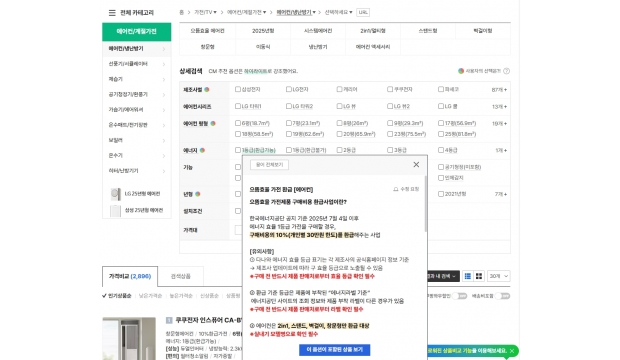
Task: Open the 에어컨 액세서리 category tab
Action: click(x=373, y=47)
